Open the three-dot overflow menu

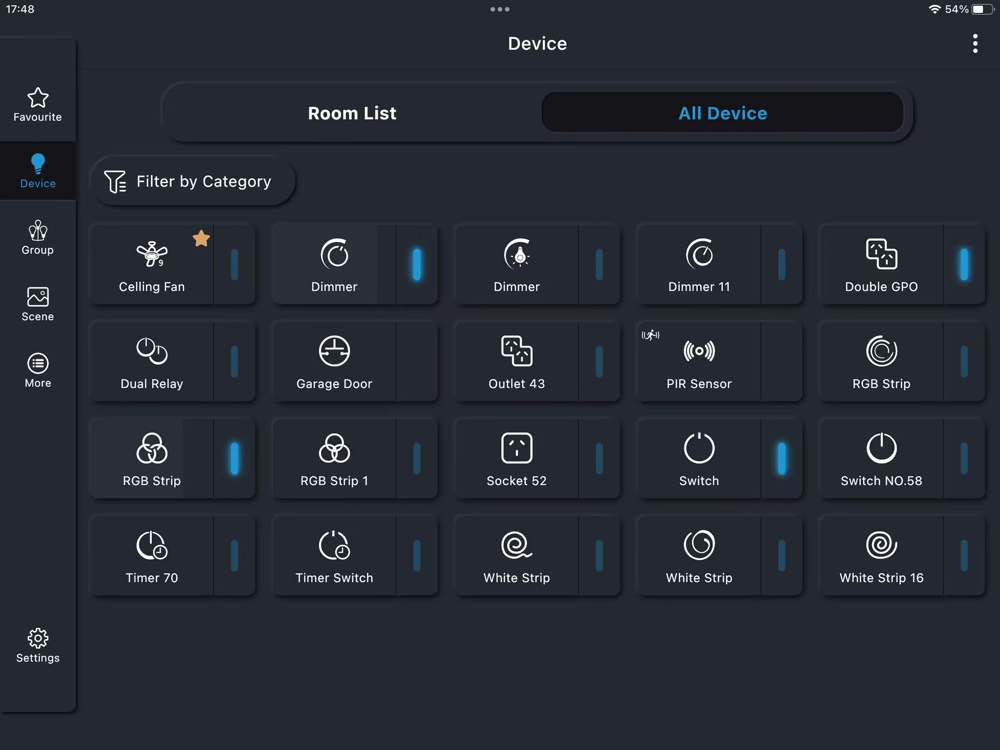pos(974,43)
